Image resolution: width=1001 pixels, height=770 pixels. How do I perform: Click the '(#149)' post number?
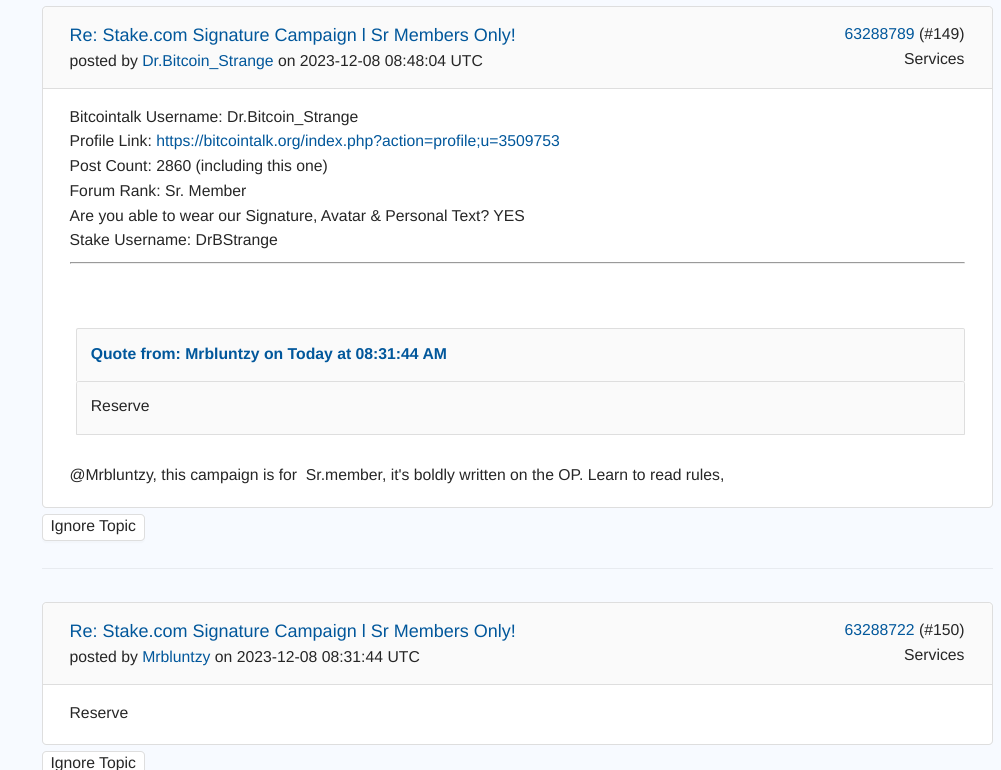pos(942,34)
